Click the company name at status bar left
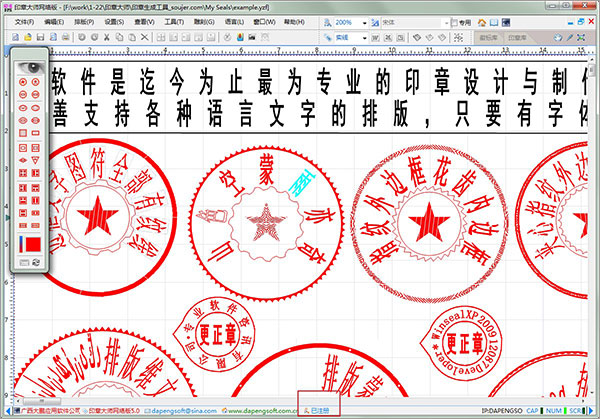 50,411
